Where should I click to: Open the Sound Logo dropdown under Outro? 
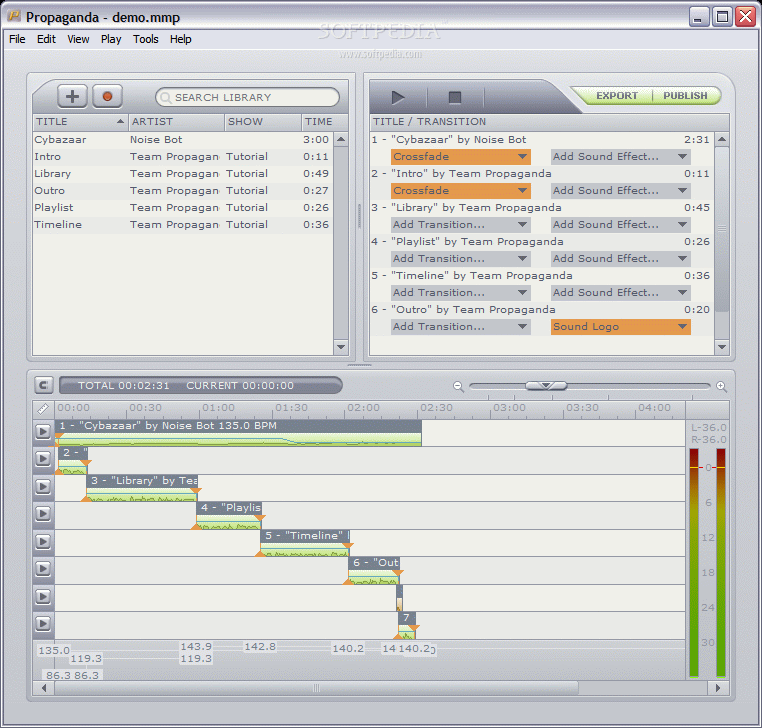pyautogui.click(x=620, y=327)
